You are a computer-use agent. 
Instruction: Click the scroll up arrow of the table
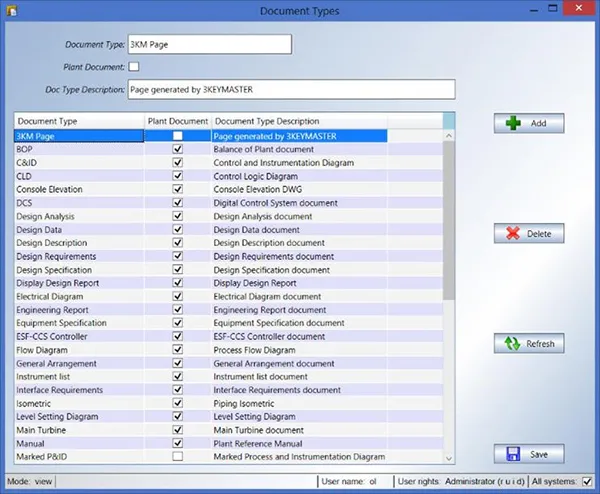tap(449, 135)
